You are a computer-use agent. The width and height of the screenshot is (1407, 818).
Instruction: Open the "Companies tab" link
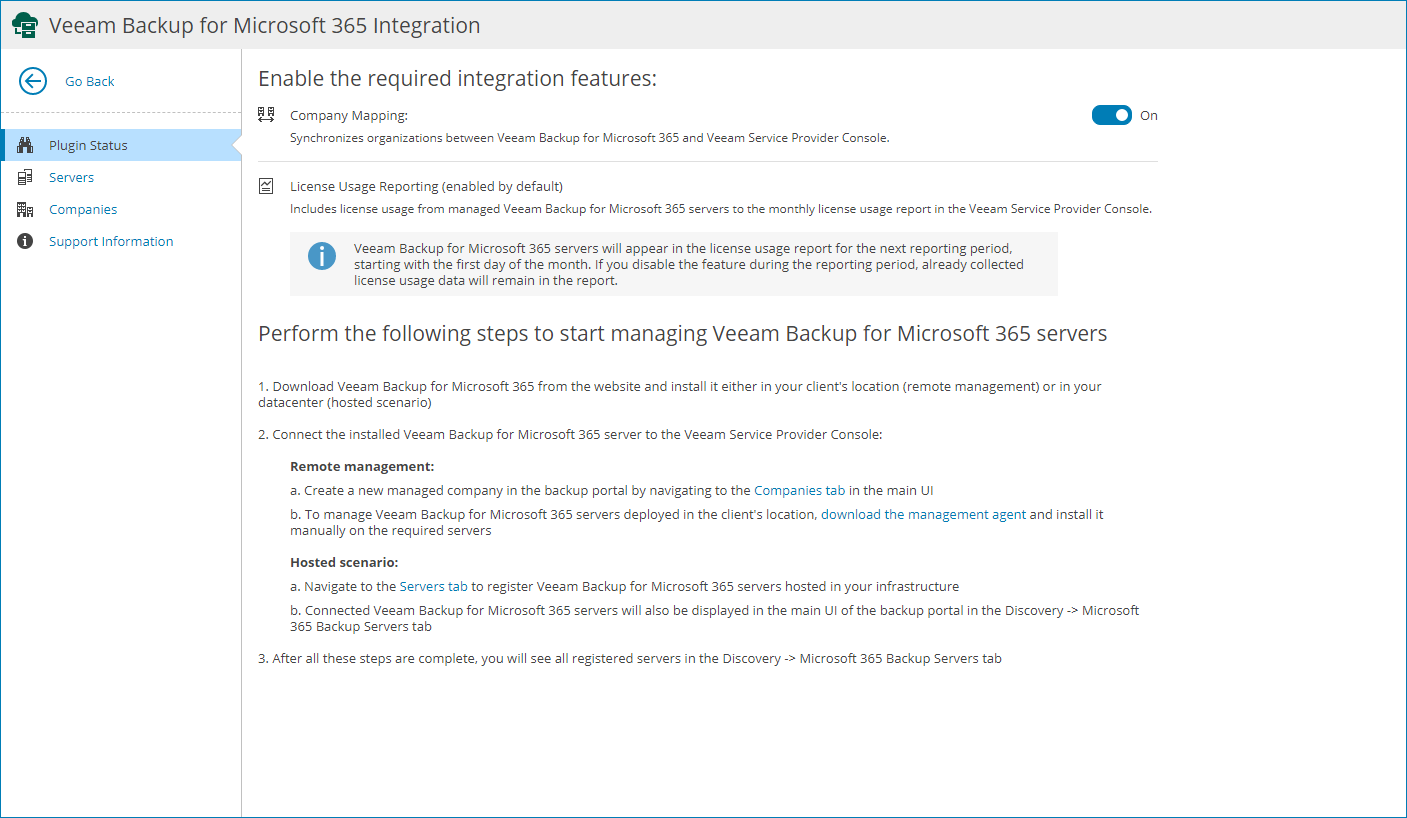[x=800, y=490]
